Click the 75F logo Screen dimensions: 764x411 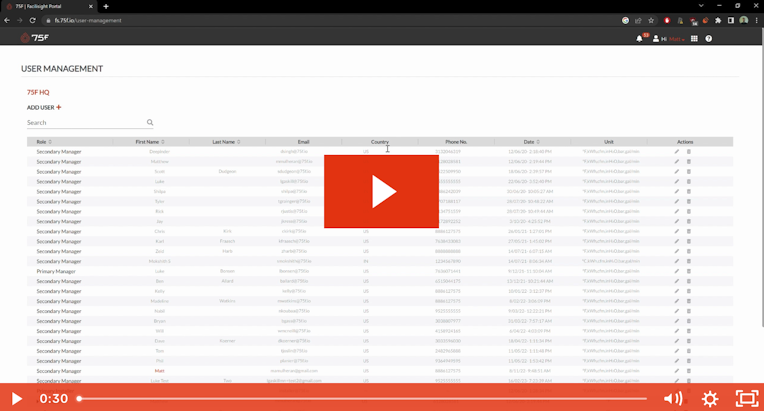click(35, 37)
